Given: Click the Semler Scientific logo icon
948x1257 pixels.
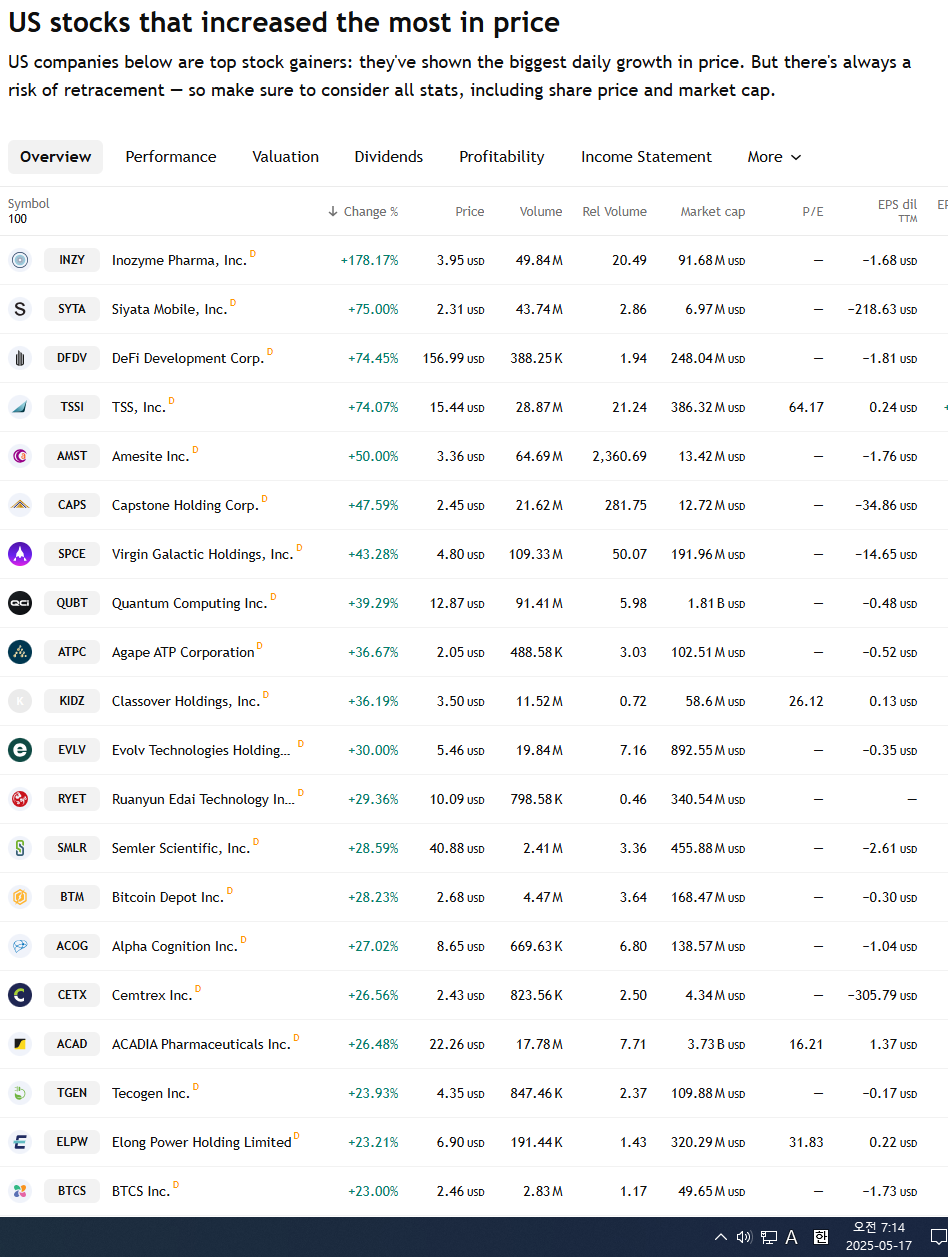Looking at the screenshot, I should (x=20, y=848).
